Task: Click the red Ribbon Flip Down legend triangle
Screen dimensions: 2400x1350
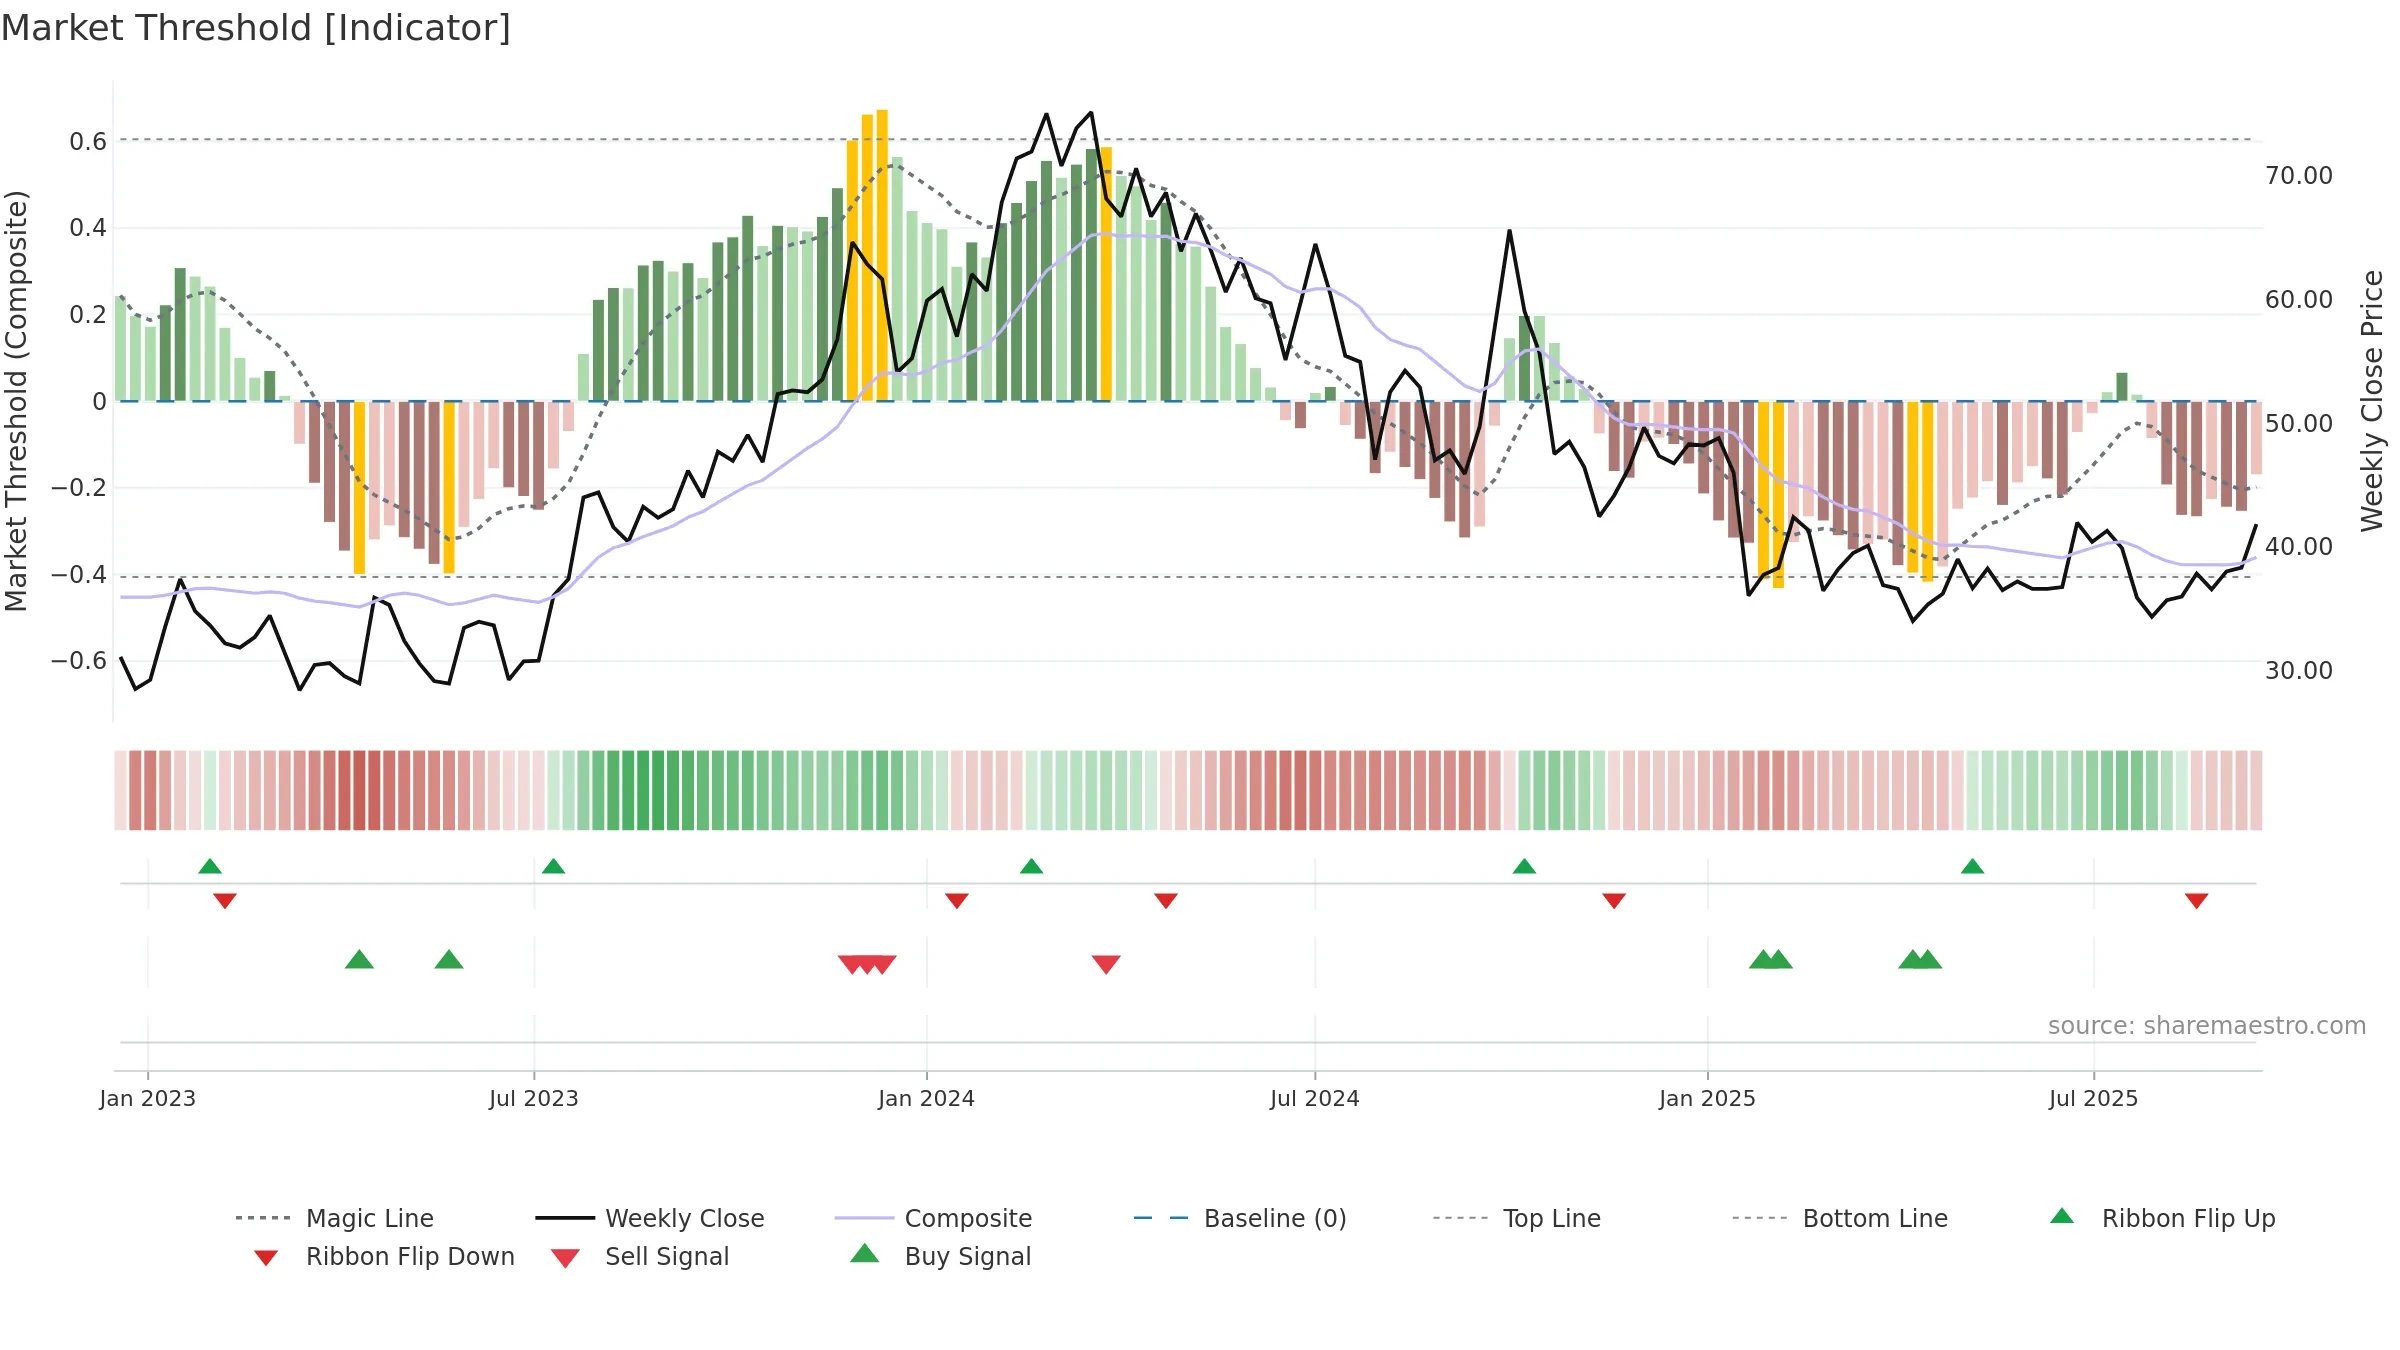Action: (x=266, y=1258)
